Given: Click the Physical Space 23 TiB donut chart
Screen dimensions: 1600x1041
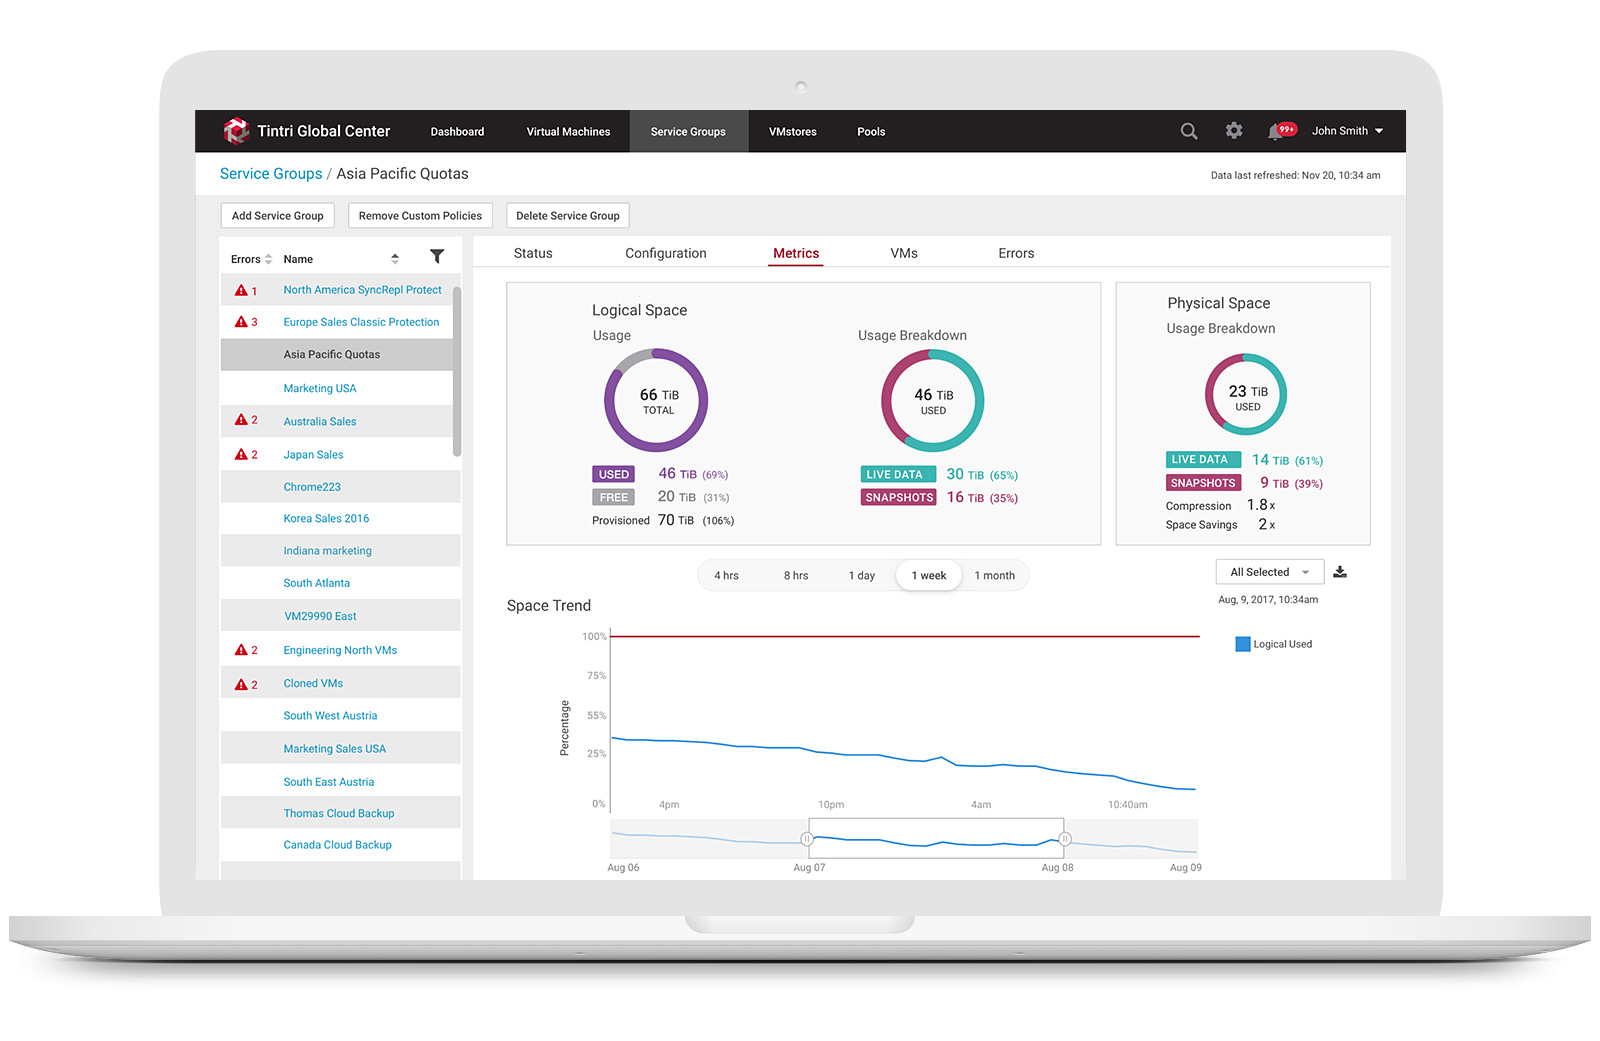Looking at the screenshot, I should [1246, 394].
